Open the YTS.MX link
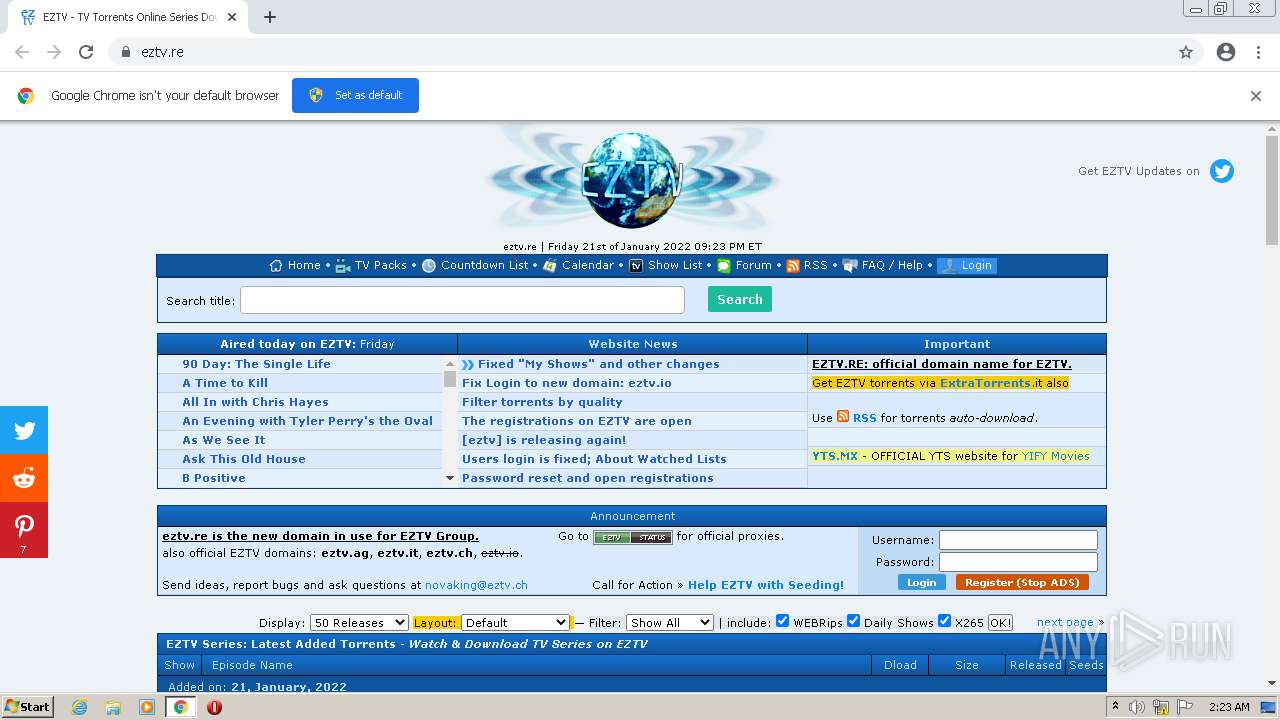The image size is (1280, 720). point(835,456)
